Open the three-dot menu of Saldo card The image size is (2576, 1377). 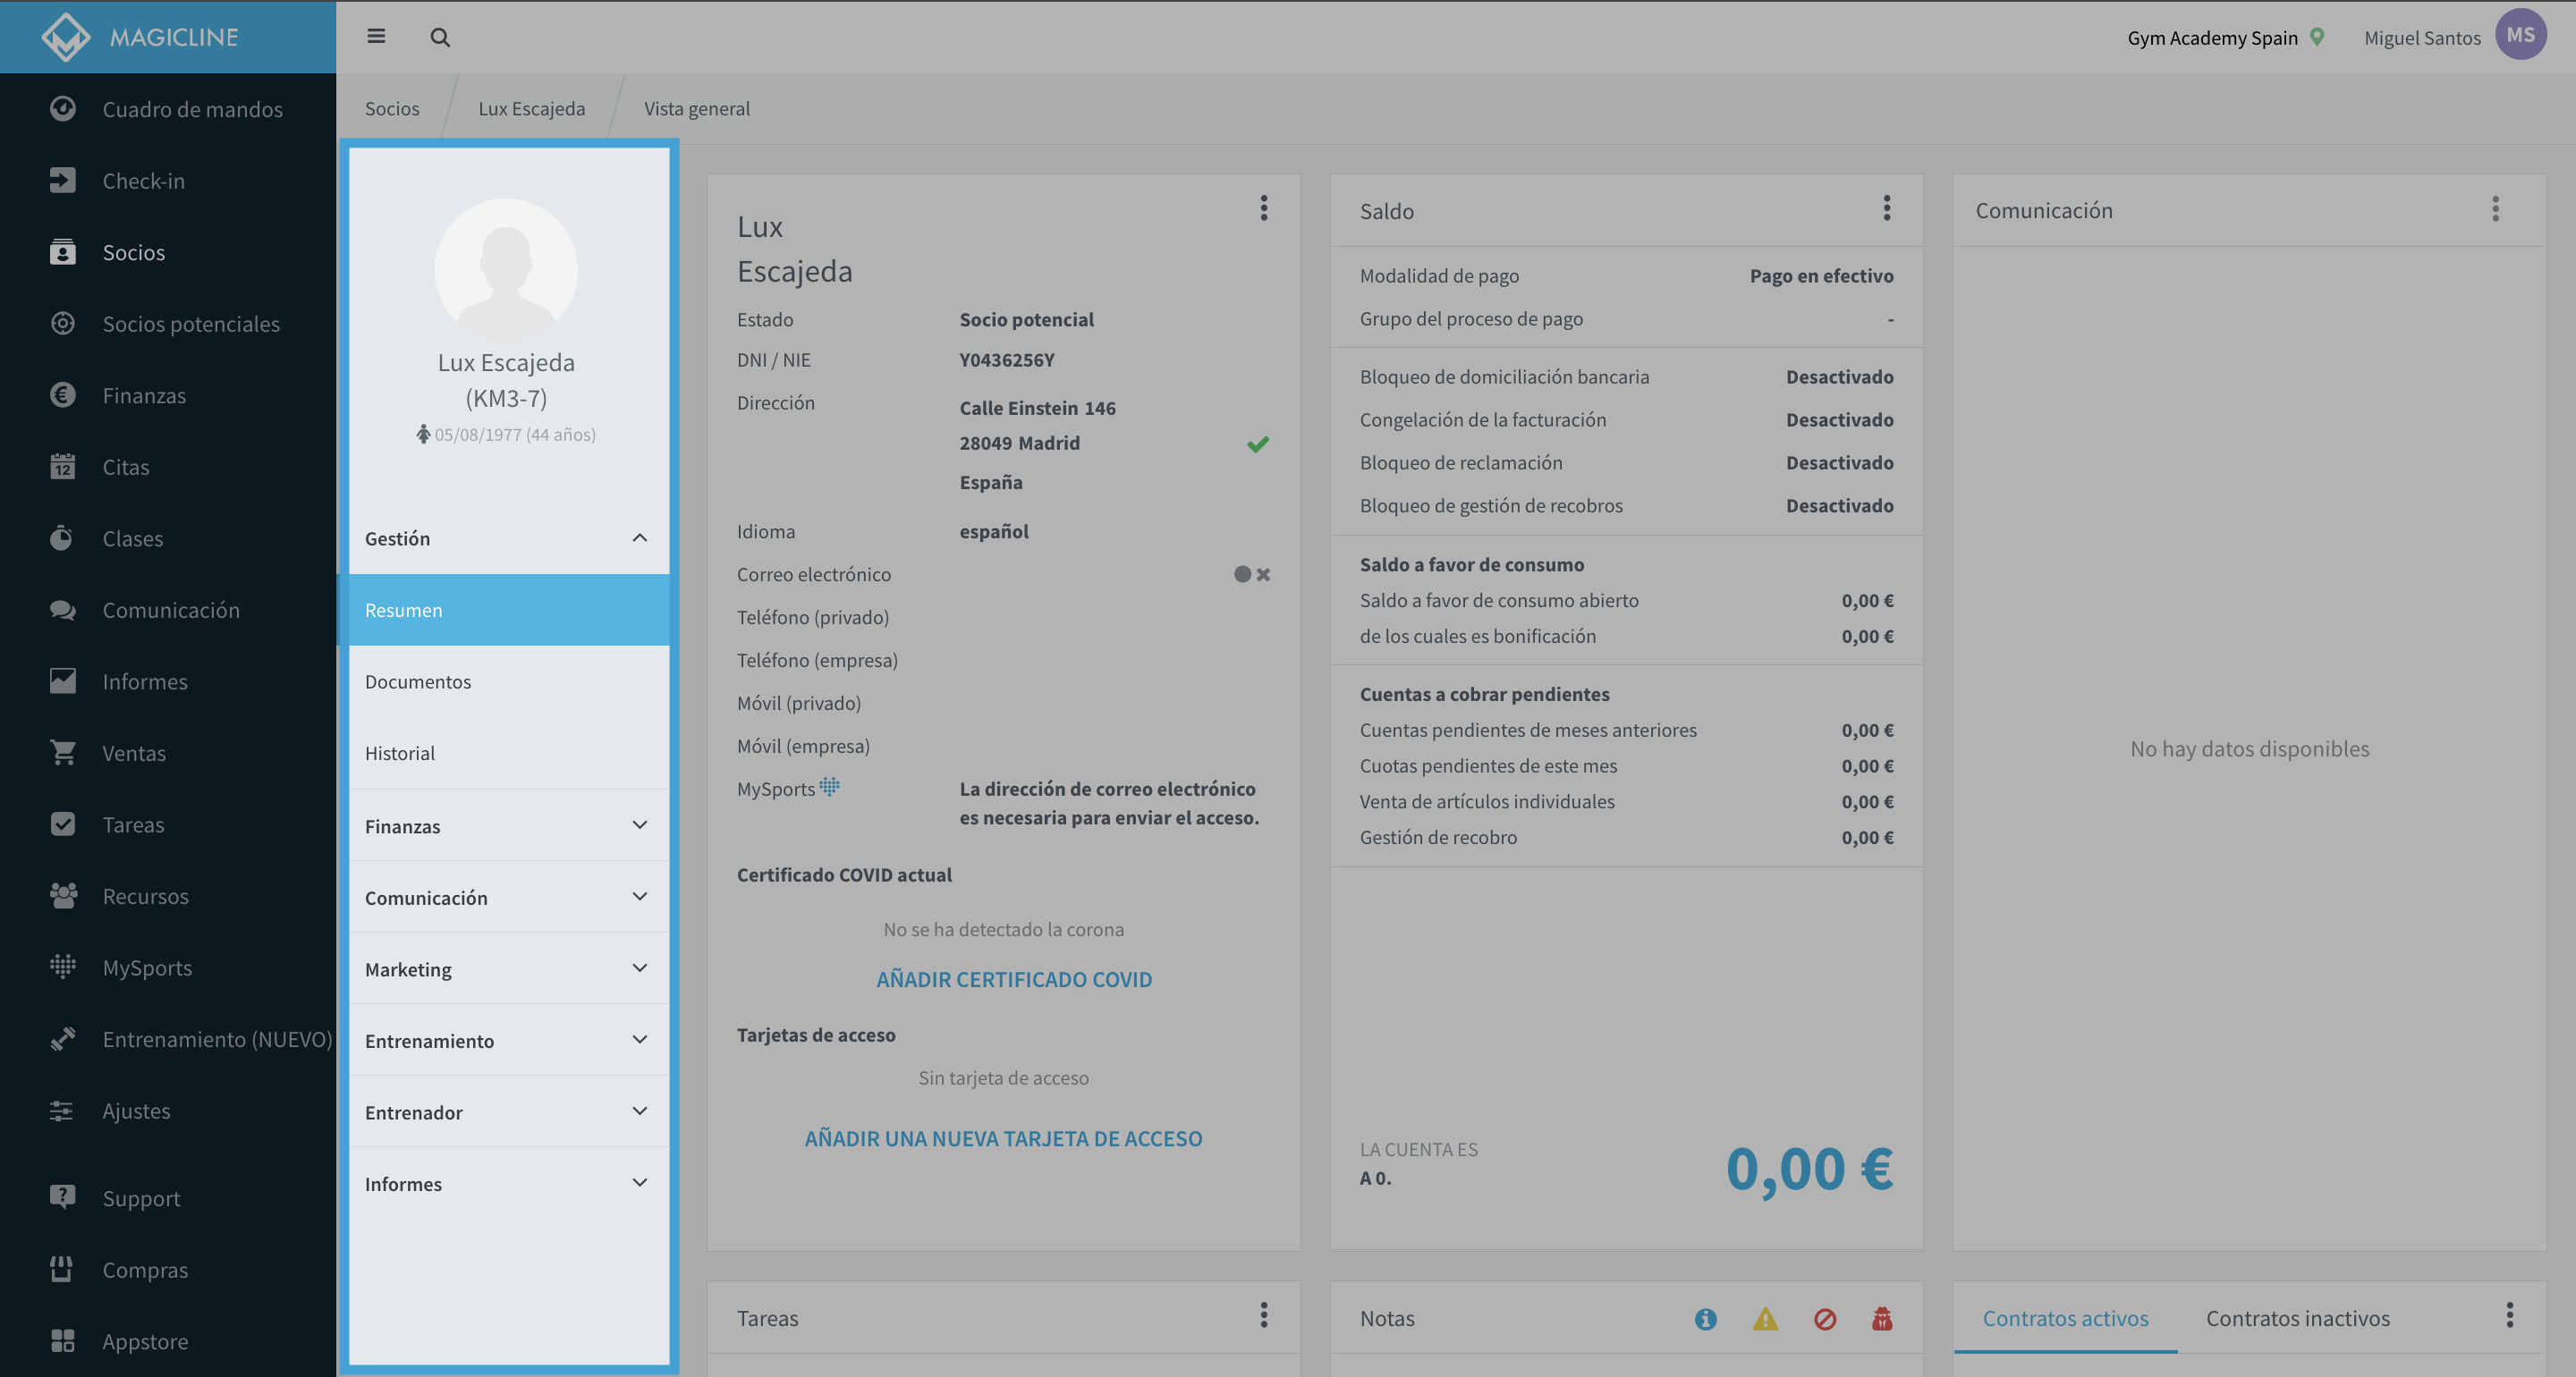[1887, 208]
